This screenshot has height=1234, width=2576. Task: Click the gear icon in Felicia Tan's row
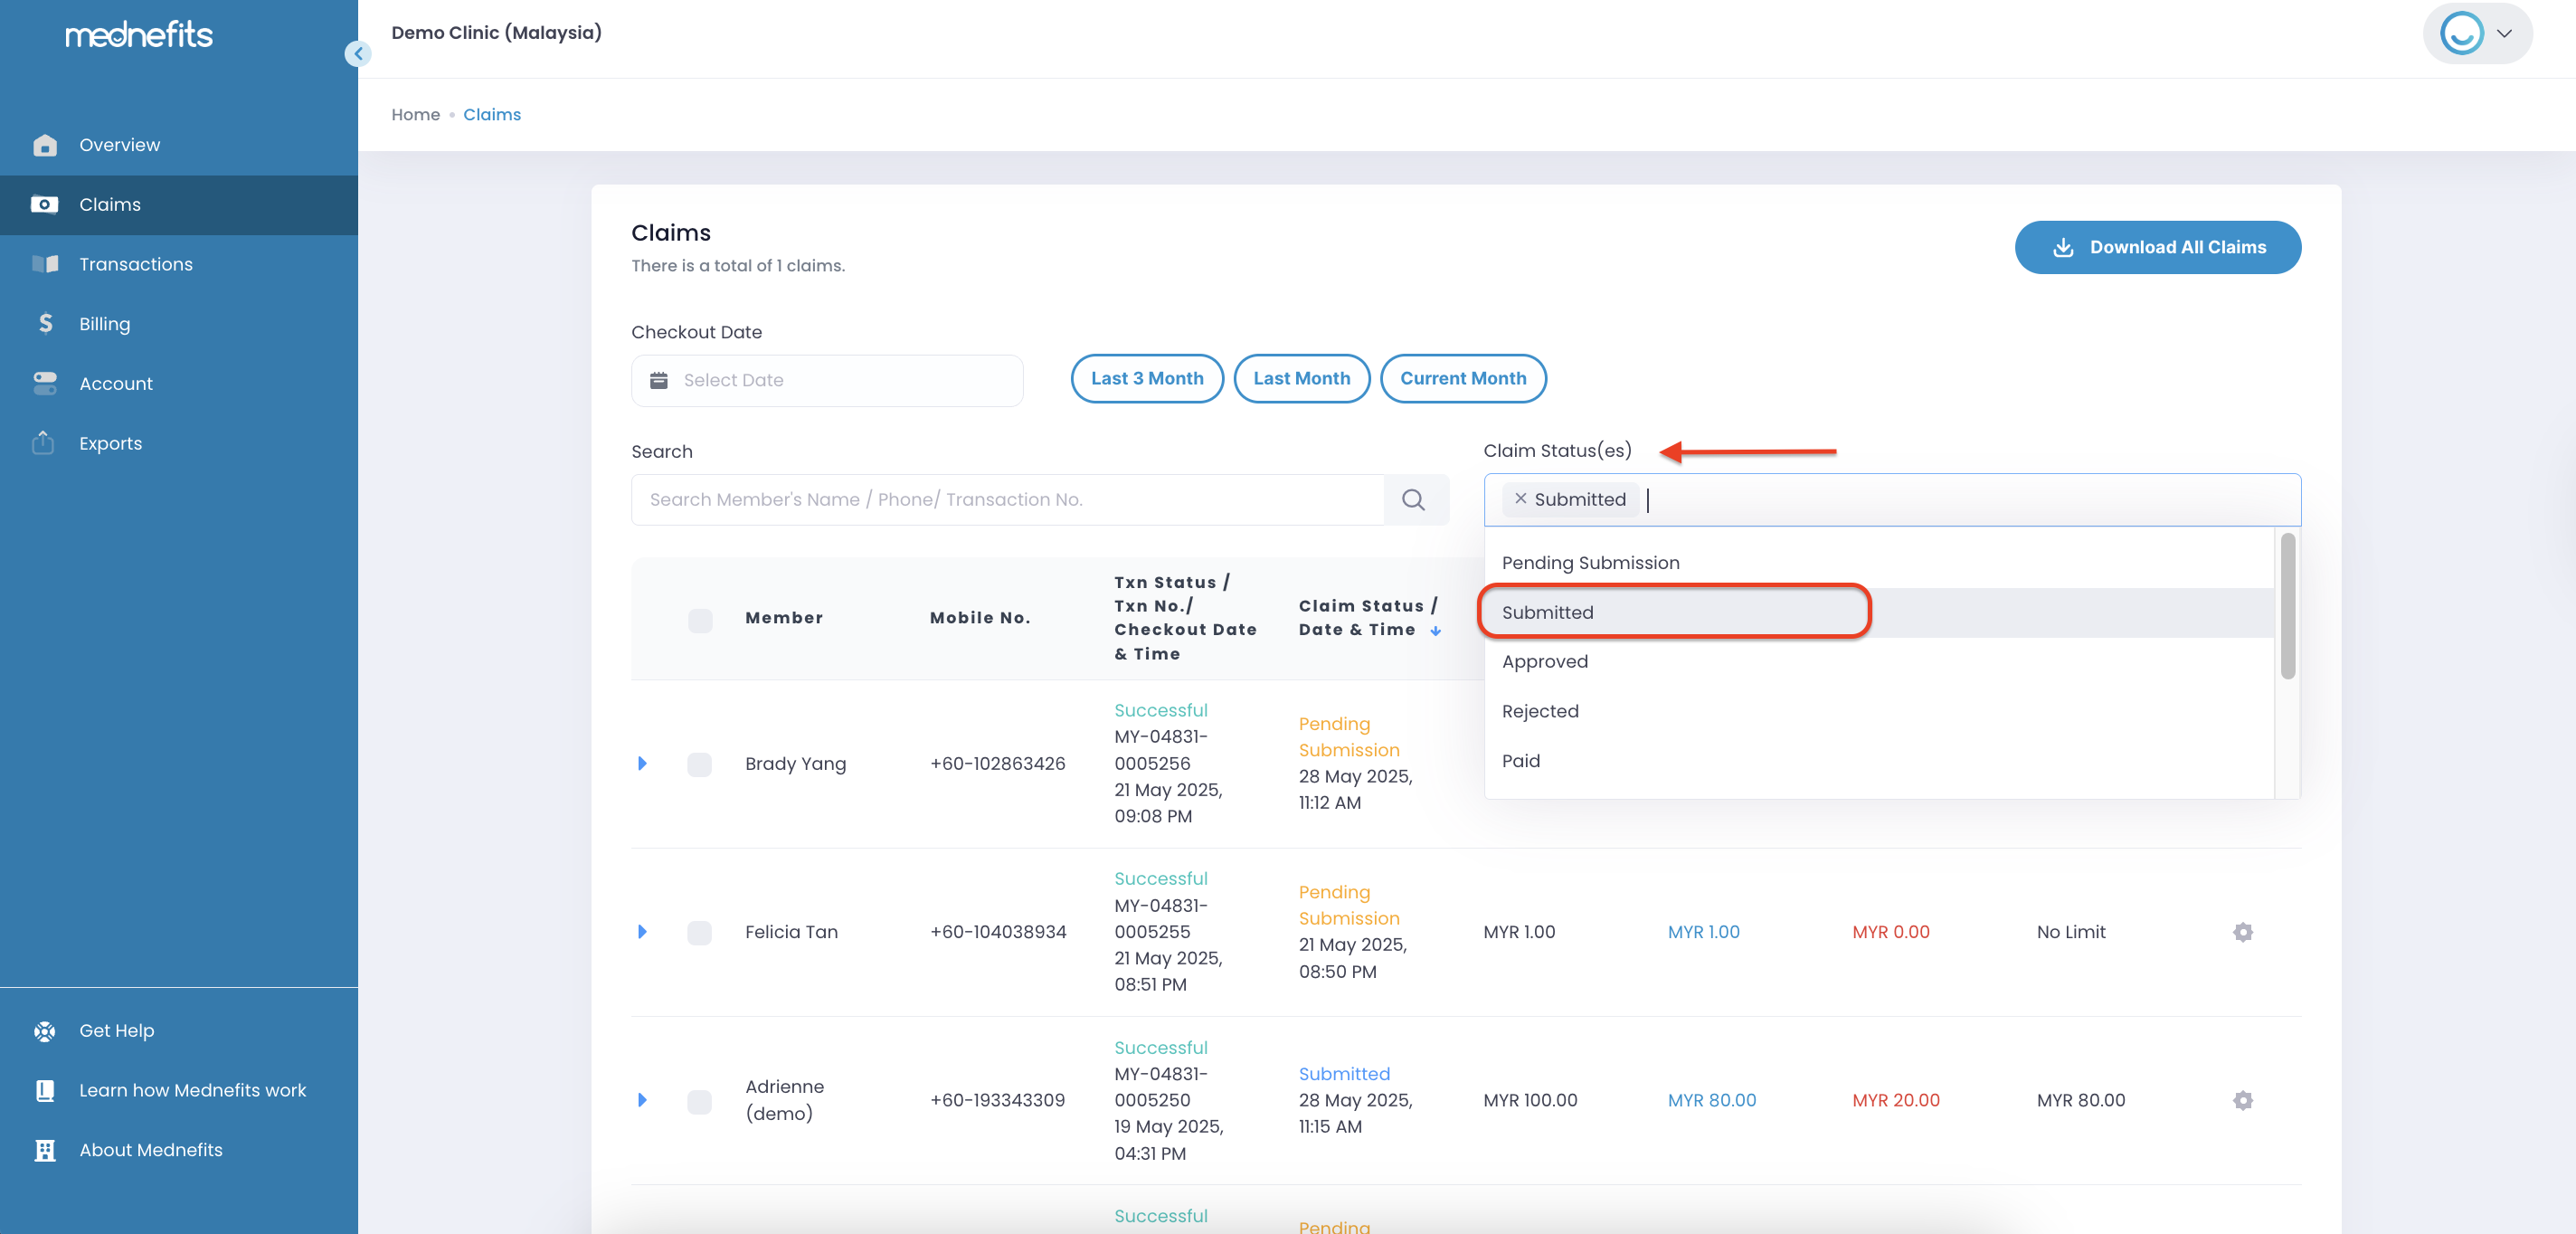(2242, 932)
